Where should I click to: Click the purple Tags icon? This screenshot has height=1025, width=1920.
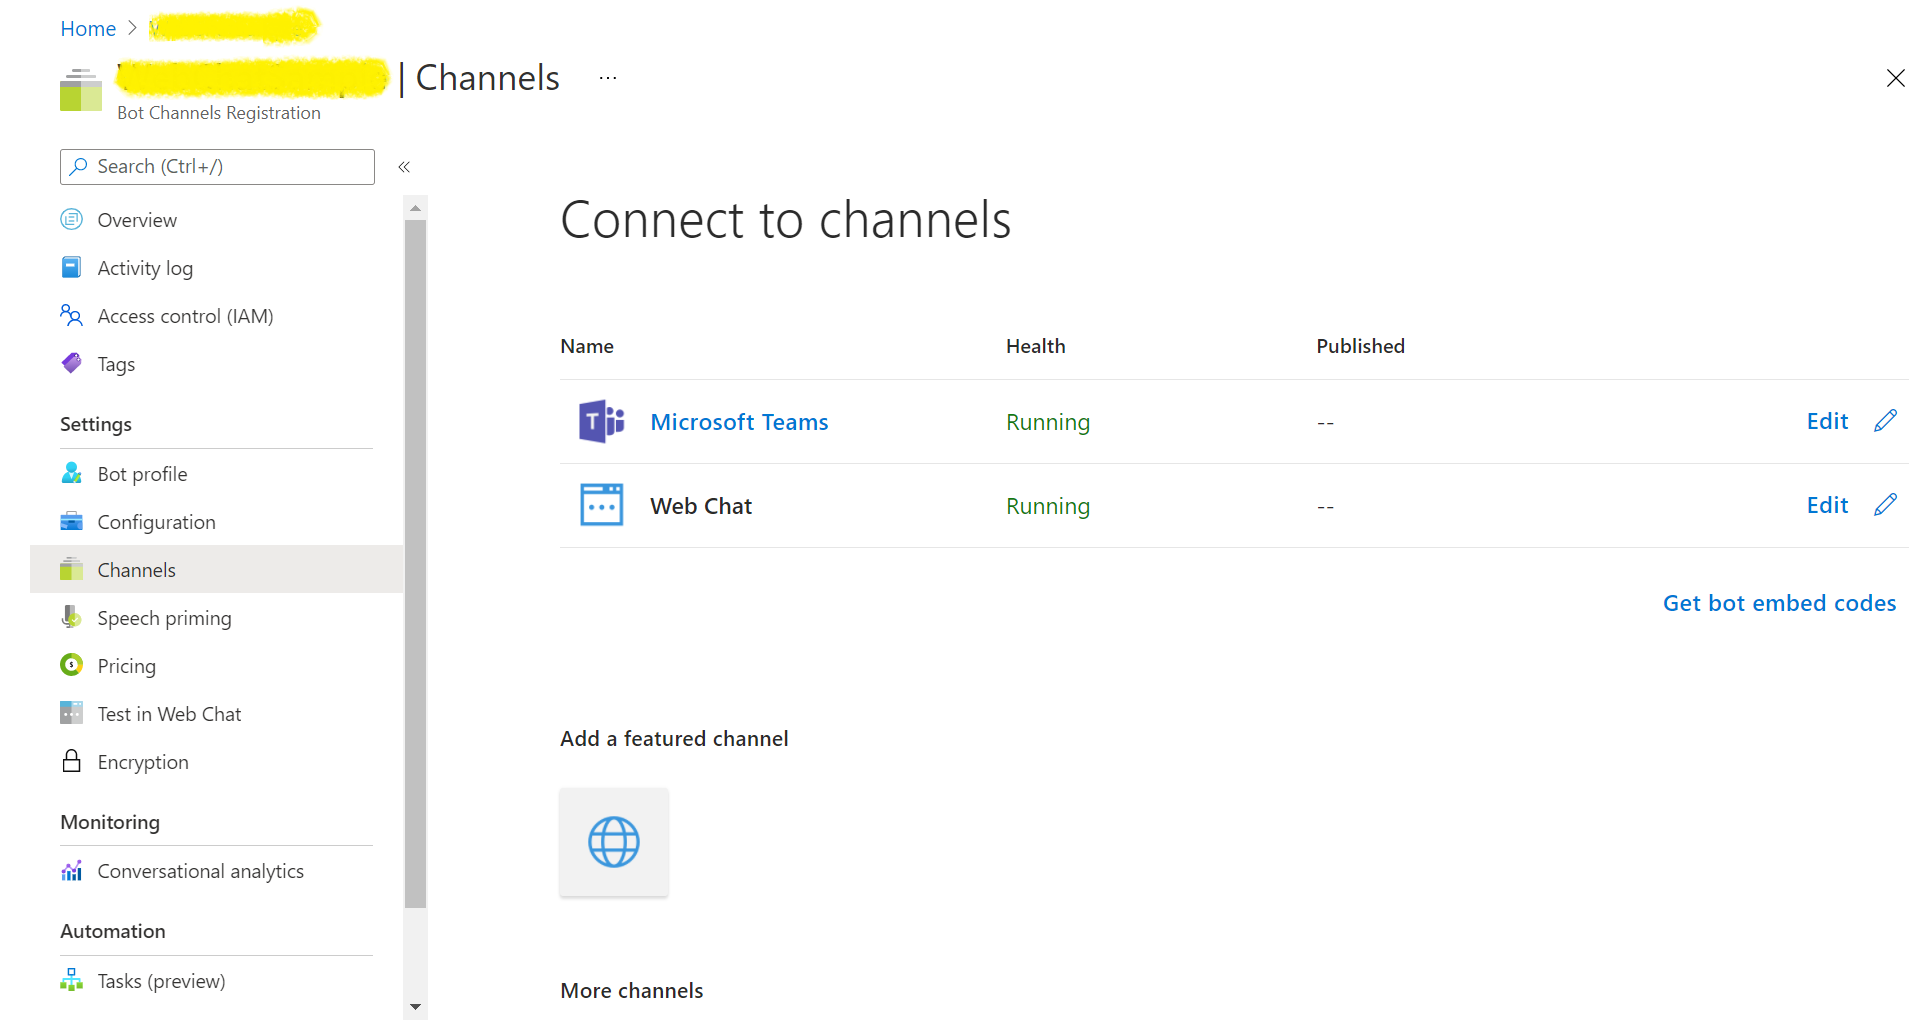pos(71,363)
